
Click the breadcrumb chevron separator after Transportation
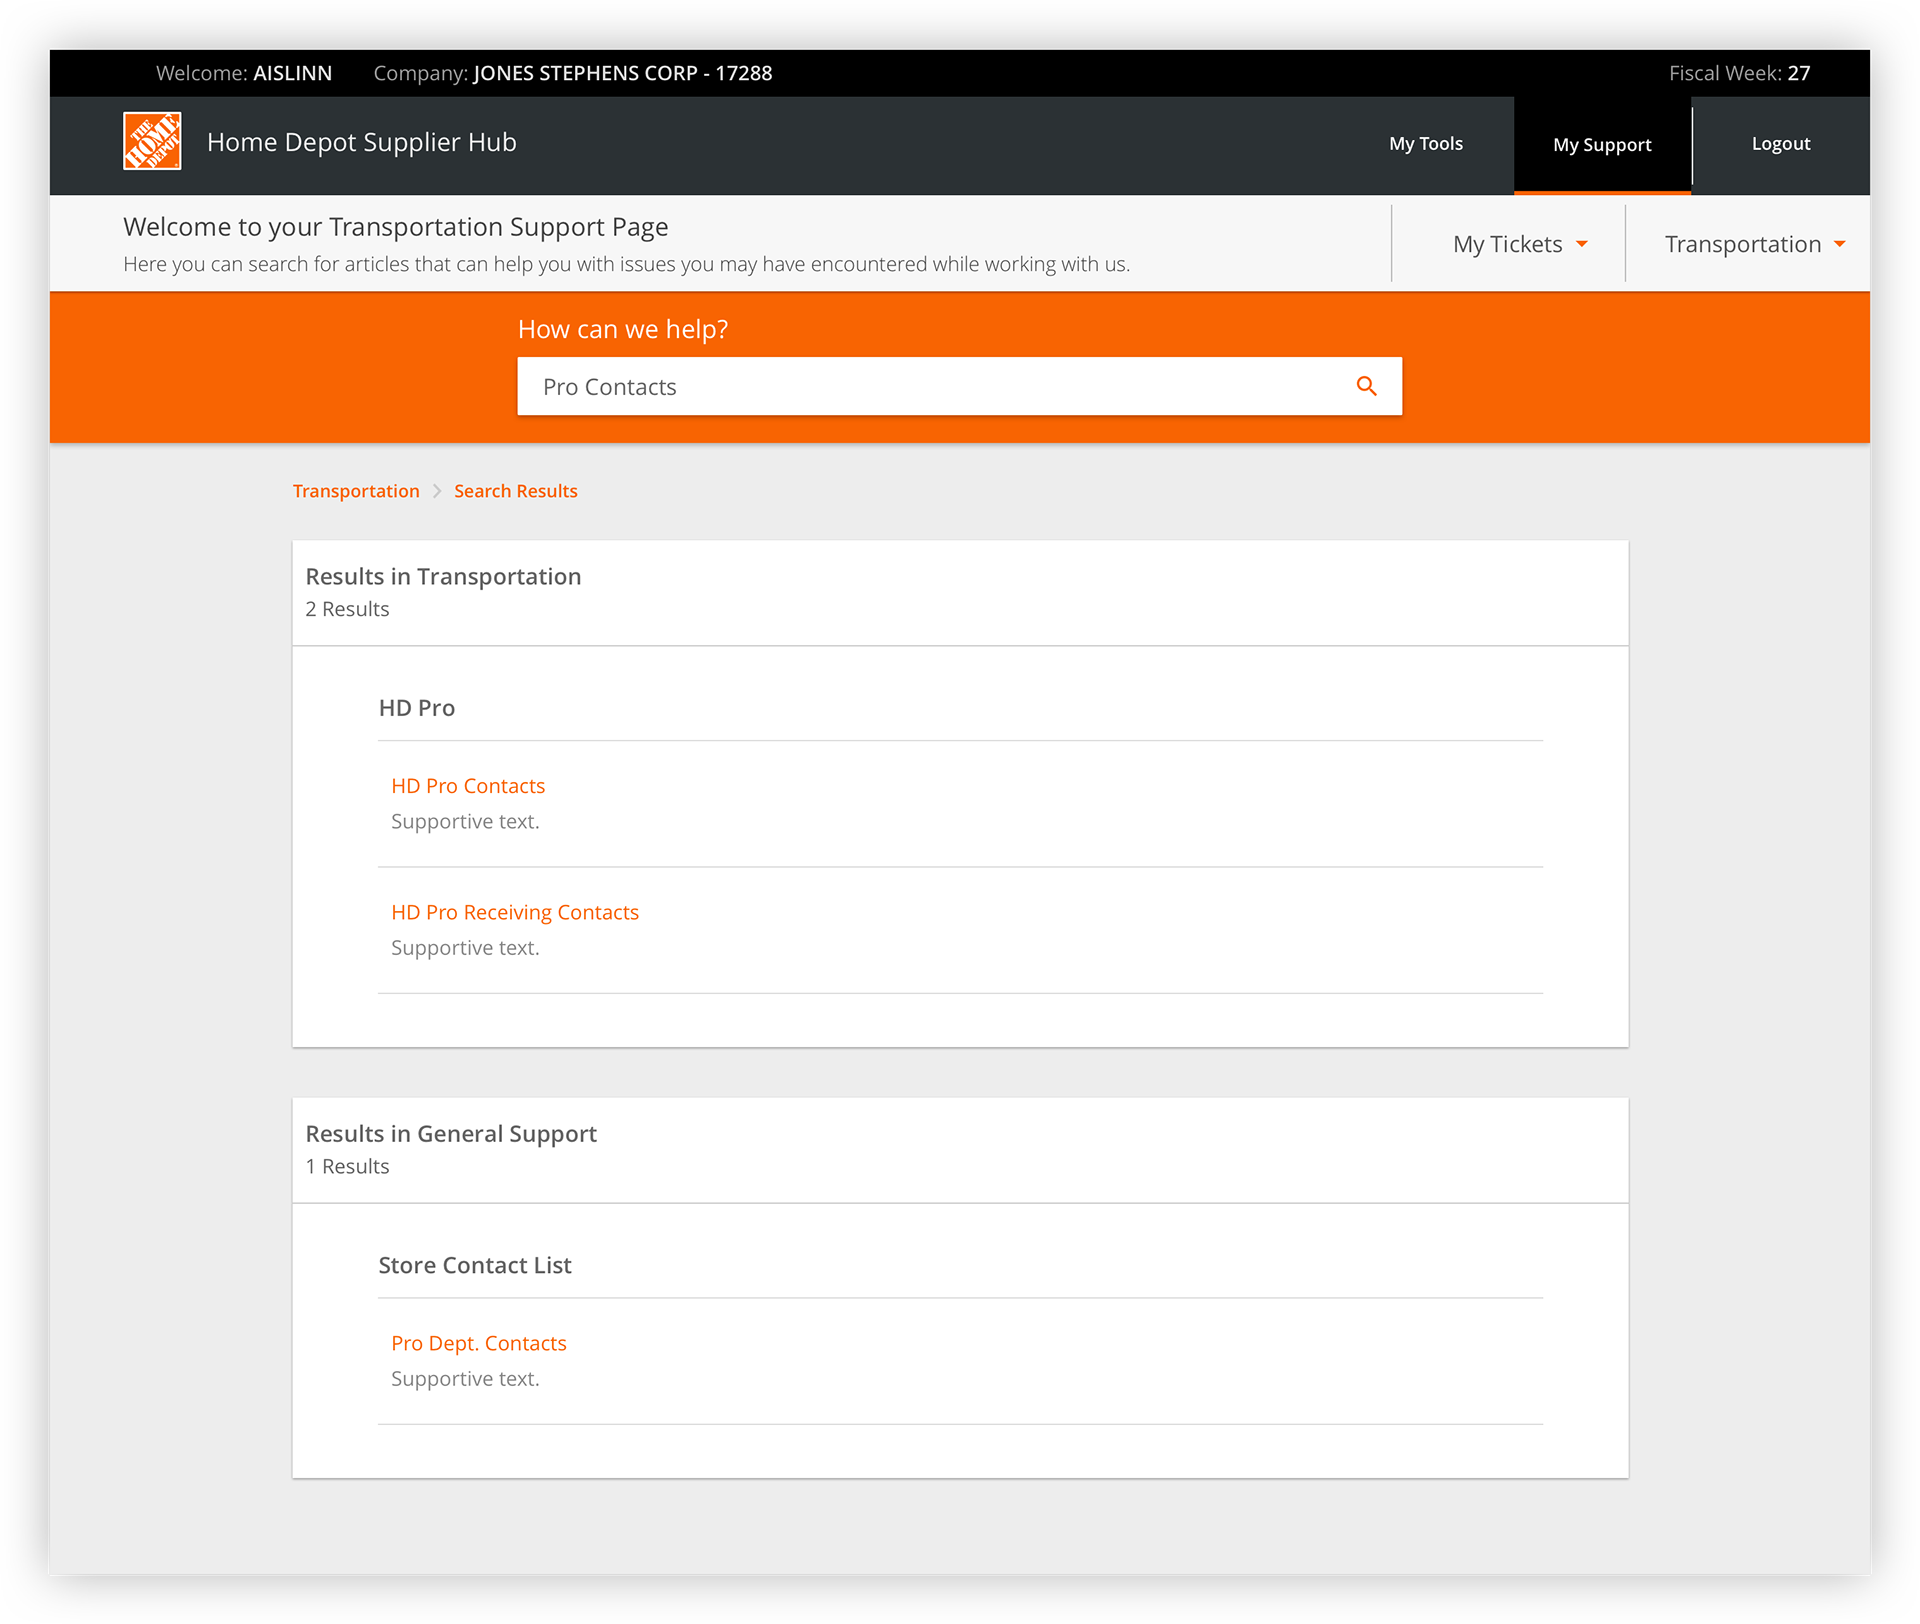click(437, 491)
